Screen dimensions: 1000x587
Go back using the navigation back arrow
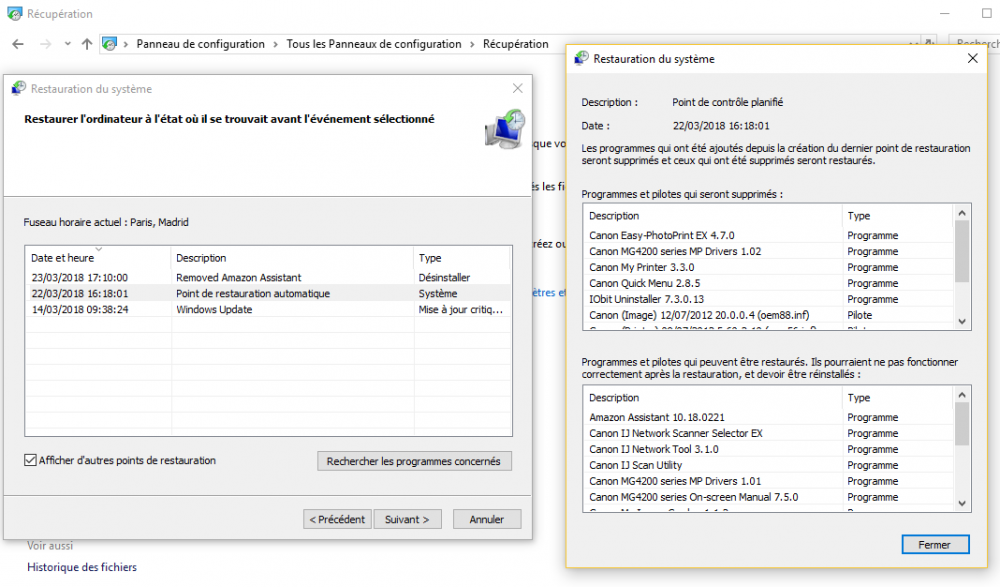pos(18,44)
